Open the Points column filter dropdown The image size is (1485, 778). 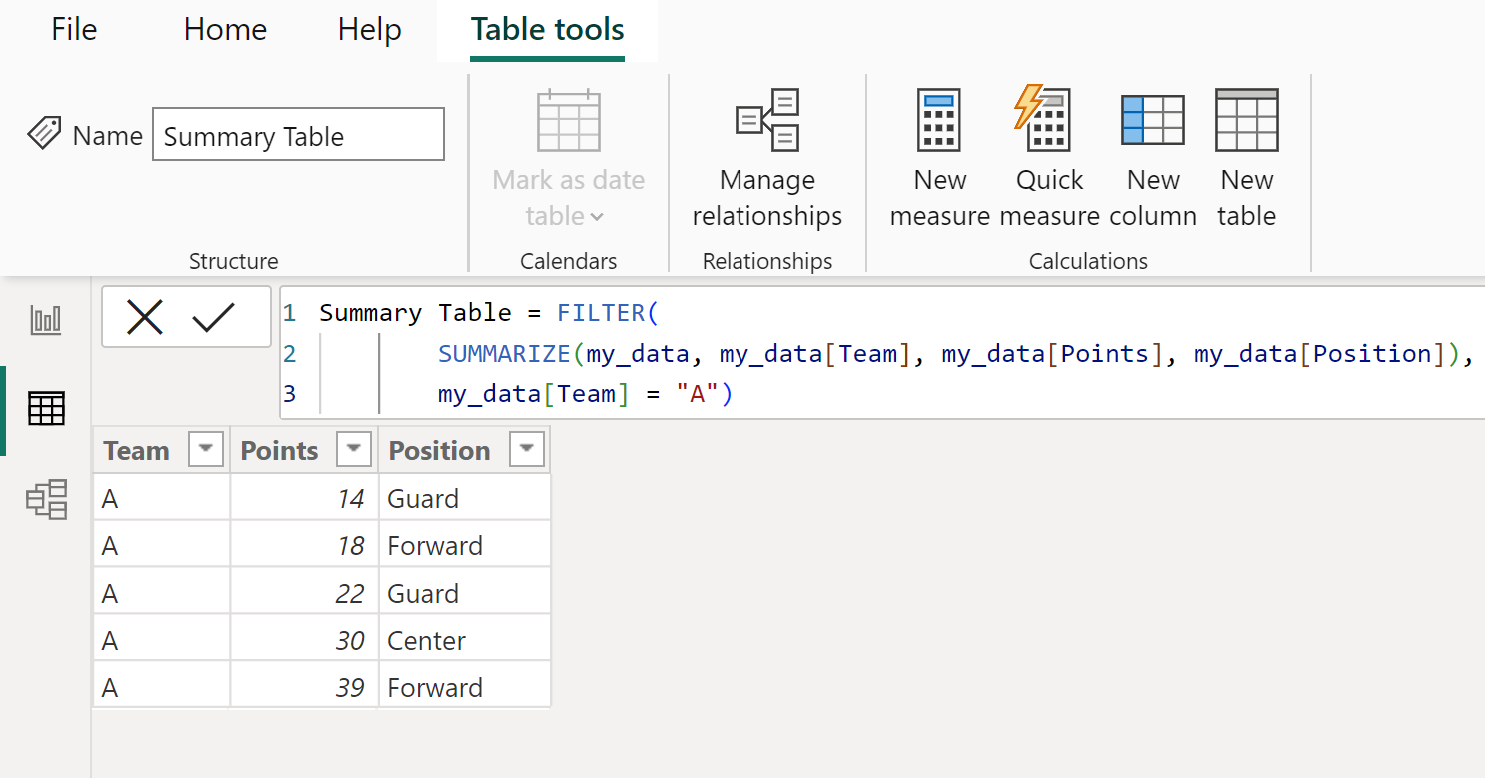pyautogui.click(x=354, y=449)
